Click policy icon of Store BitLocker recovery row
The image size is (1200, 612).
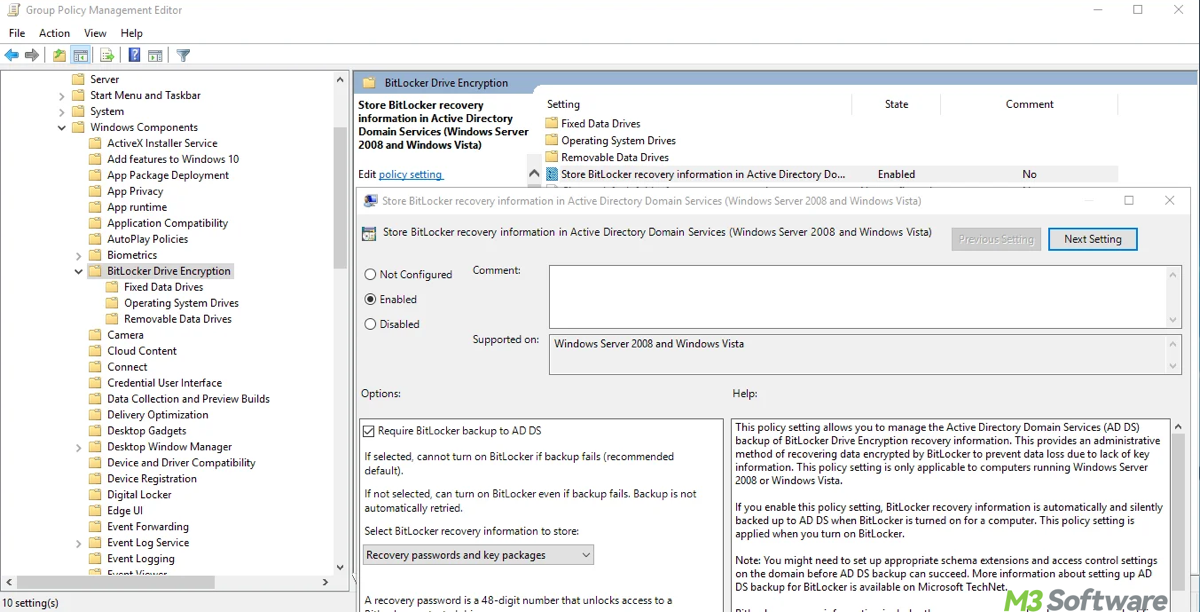[552, 174]
